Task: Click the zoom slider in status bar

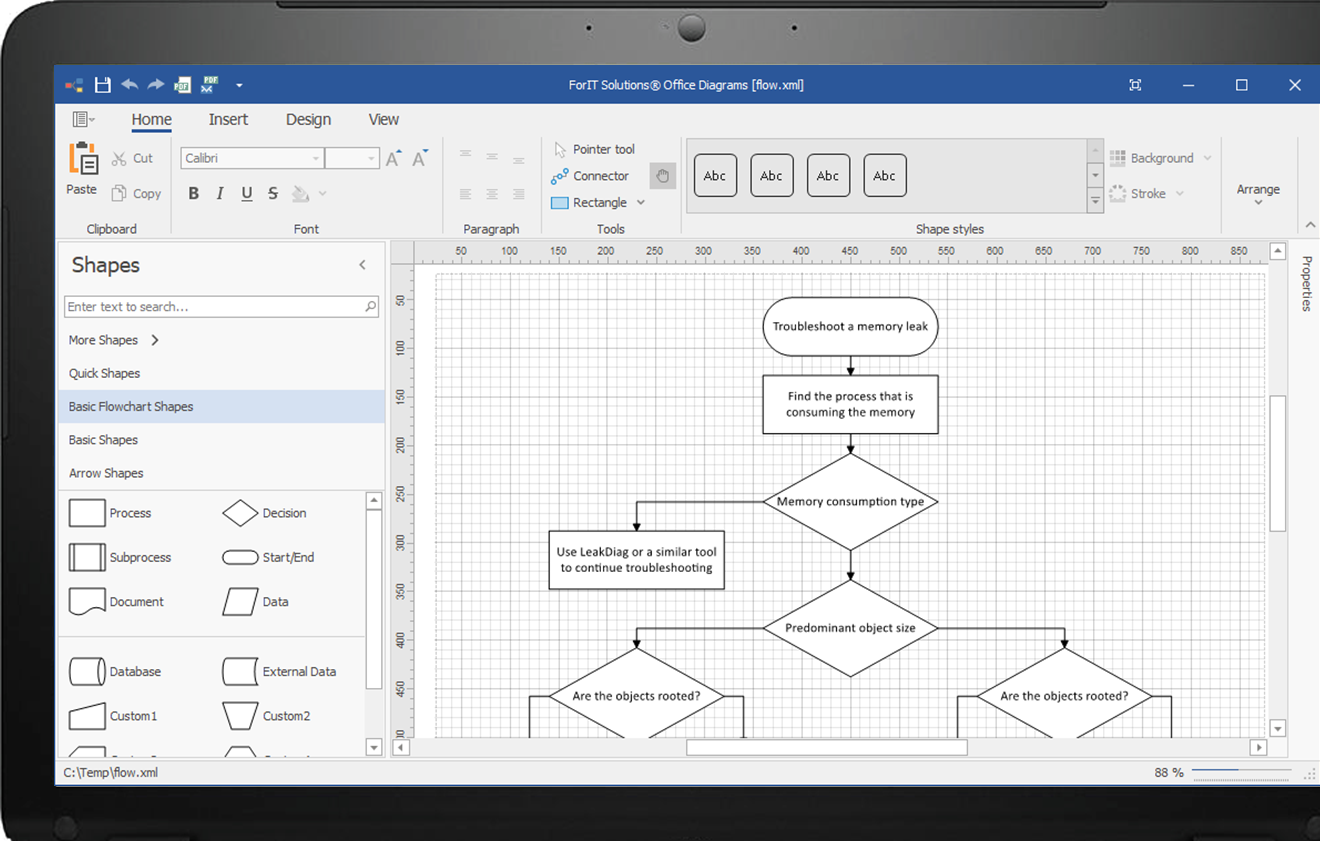Action: click(x=1240, y=772)
